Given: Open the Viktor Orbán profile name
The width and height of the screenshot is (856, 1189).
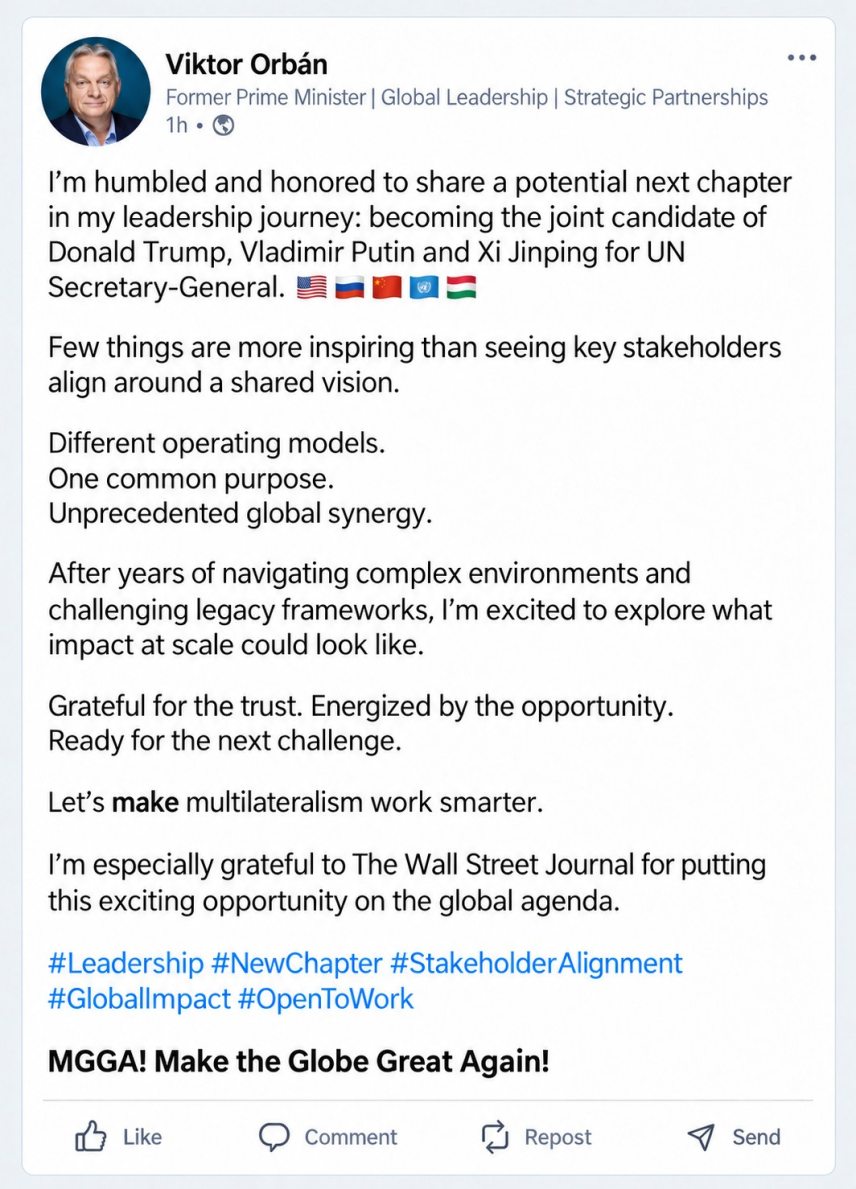Looking at the screenshot, I should point(246,64).
